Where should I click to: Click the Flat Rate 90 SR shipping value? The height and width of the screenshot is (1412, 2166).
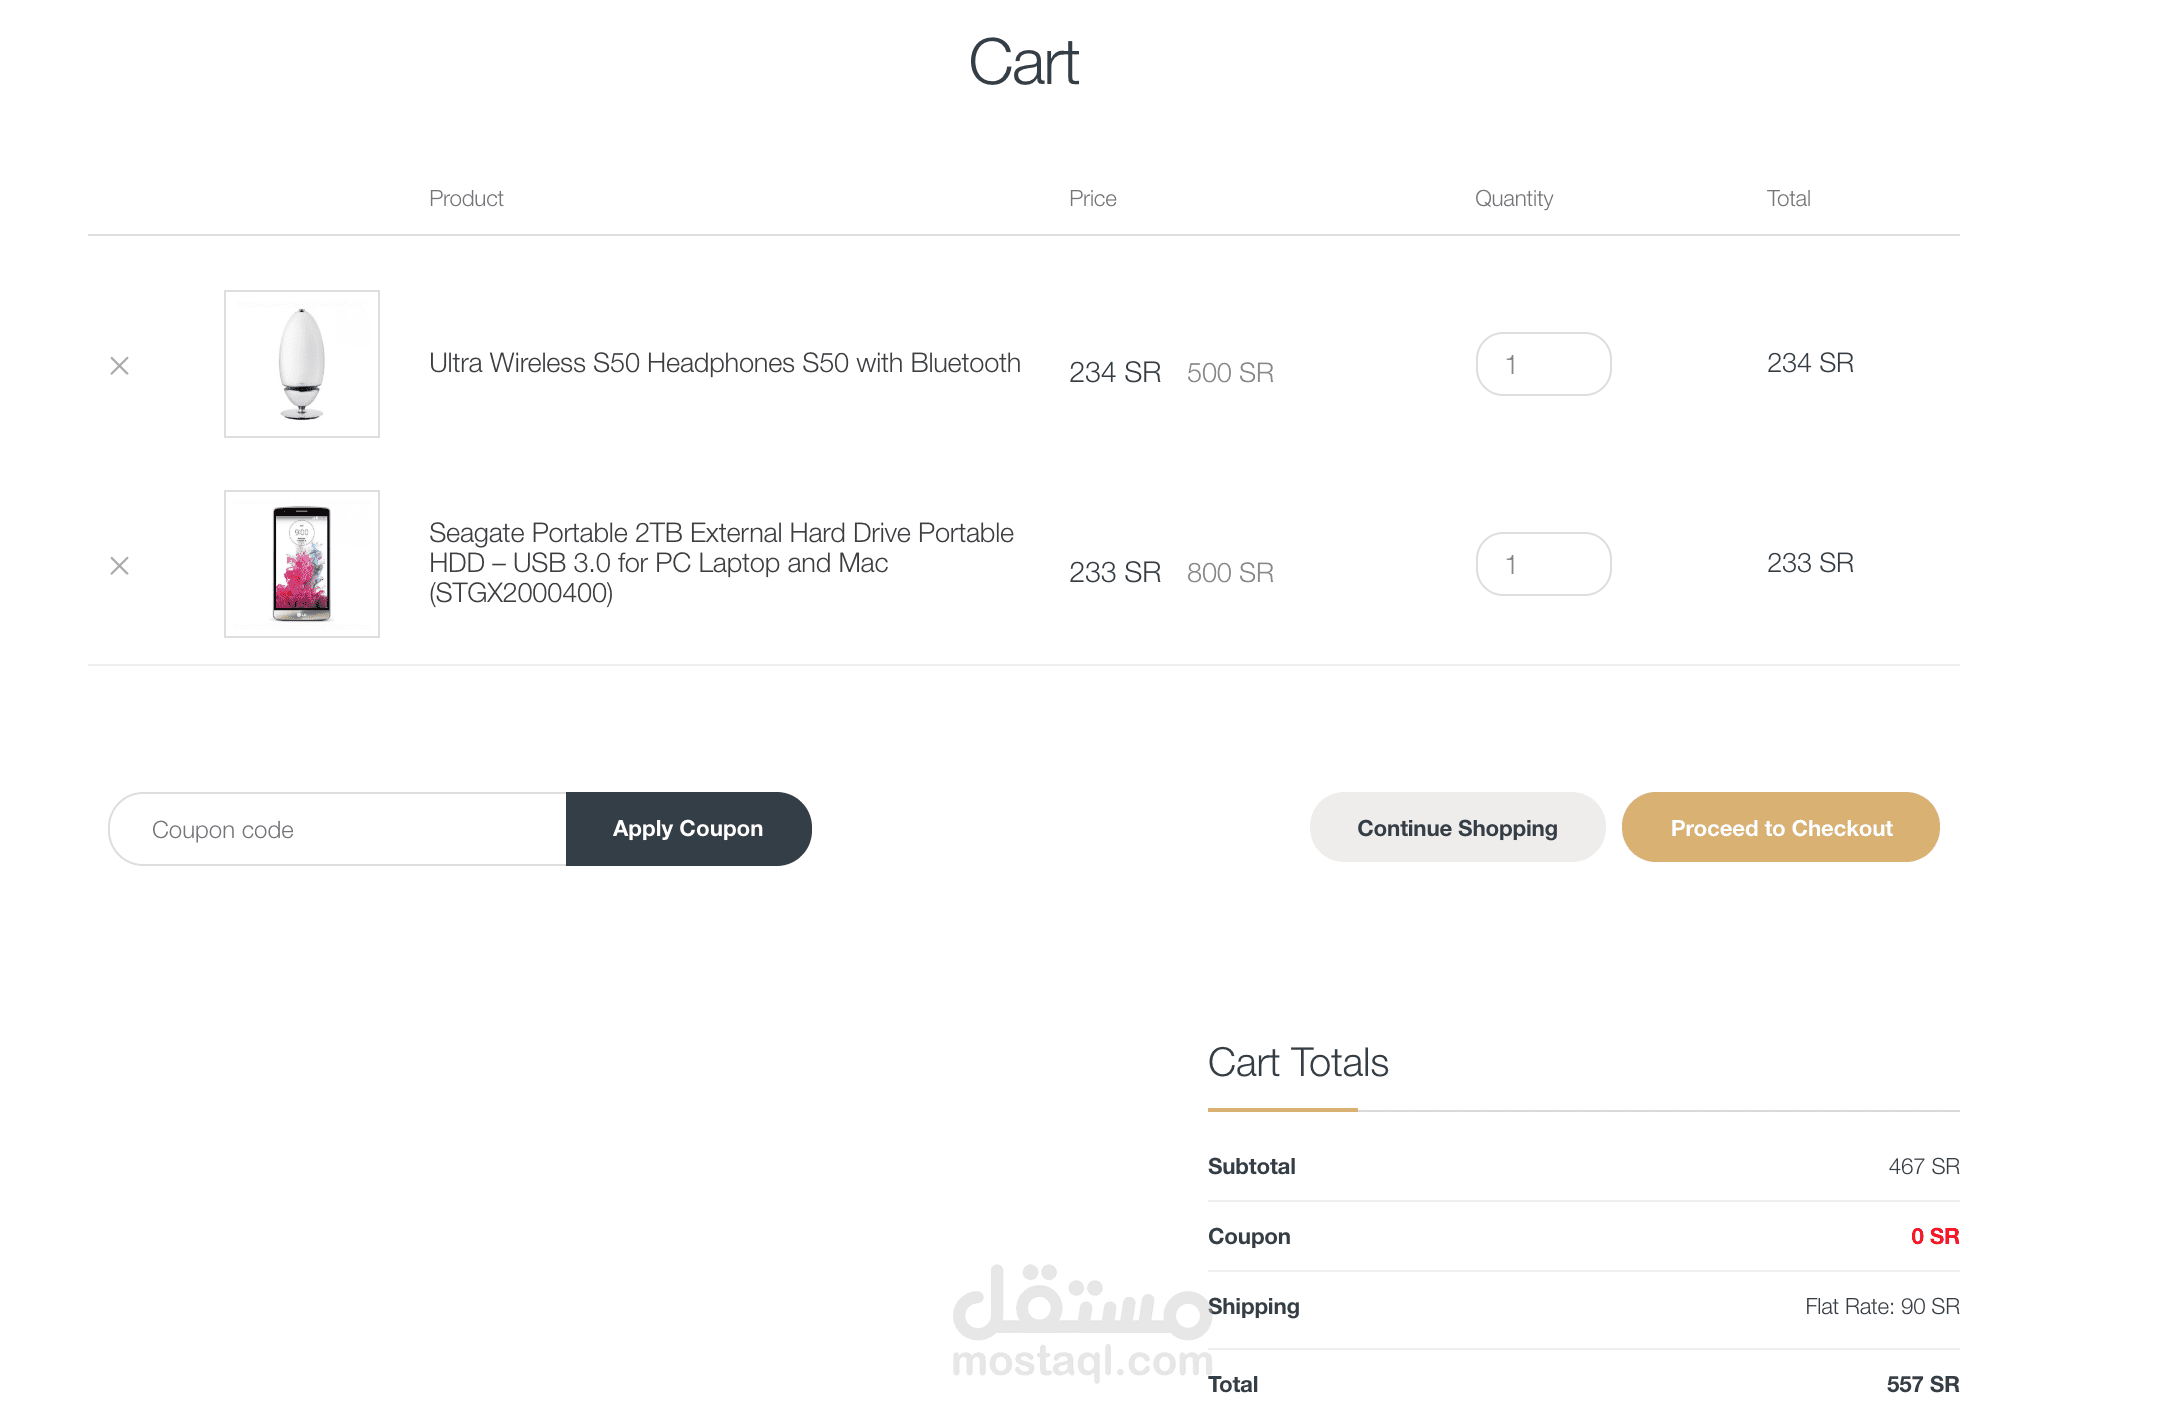1881,1306
